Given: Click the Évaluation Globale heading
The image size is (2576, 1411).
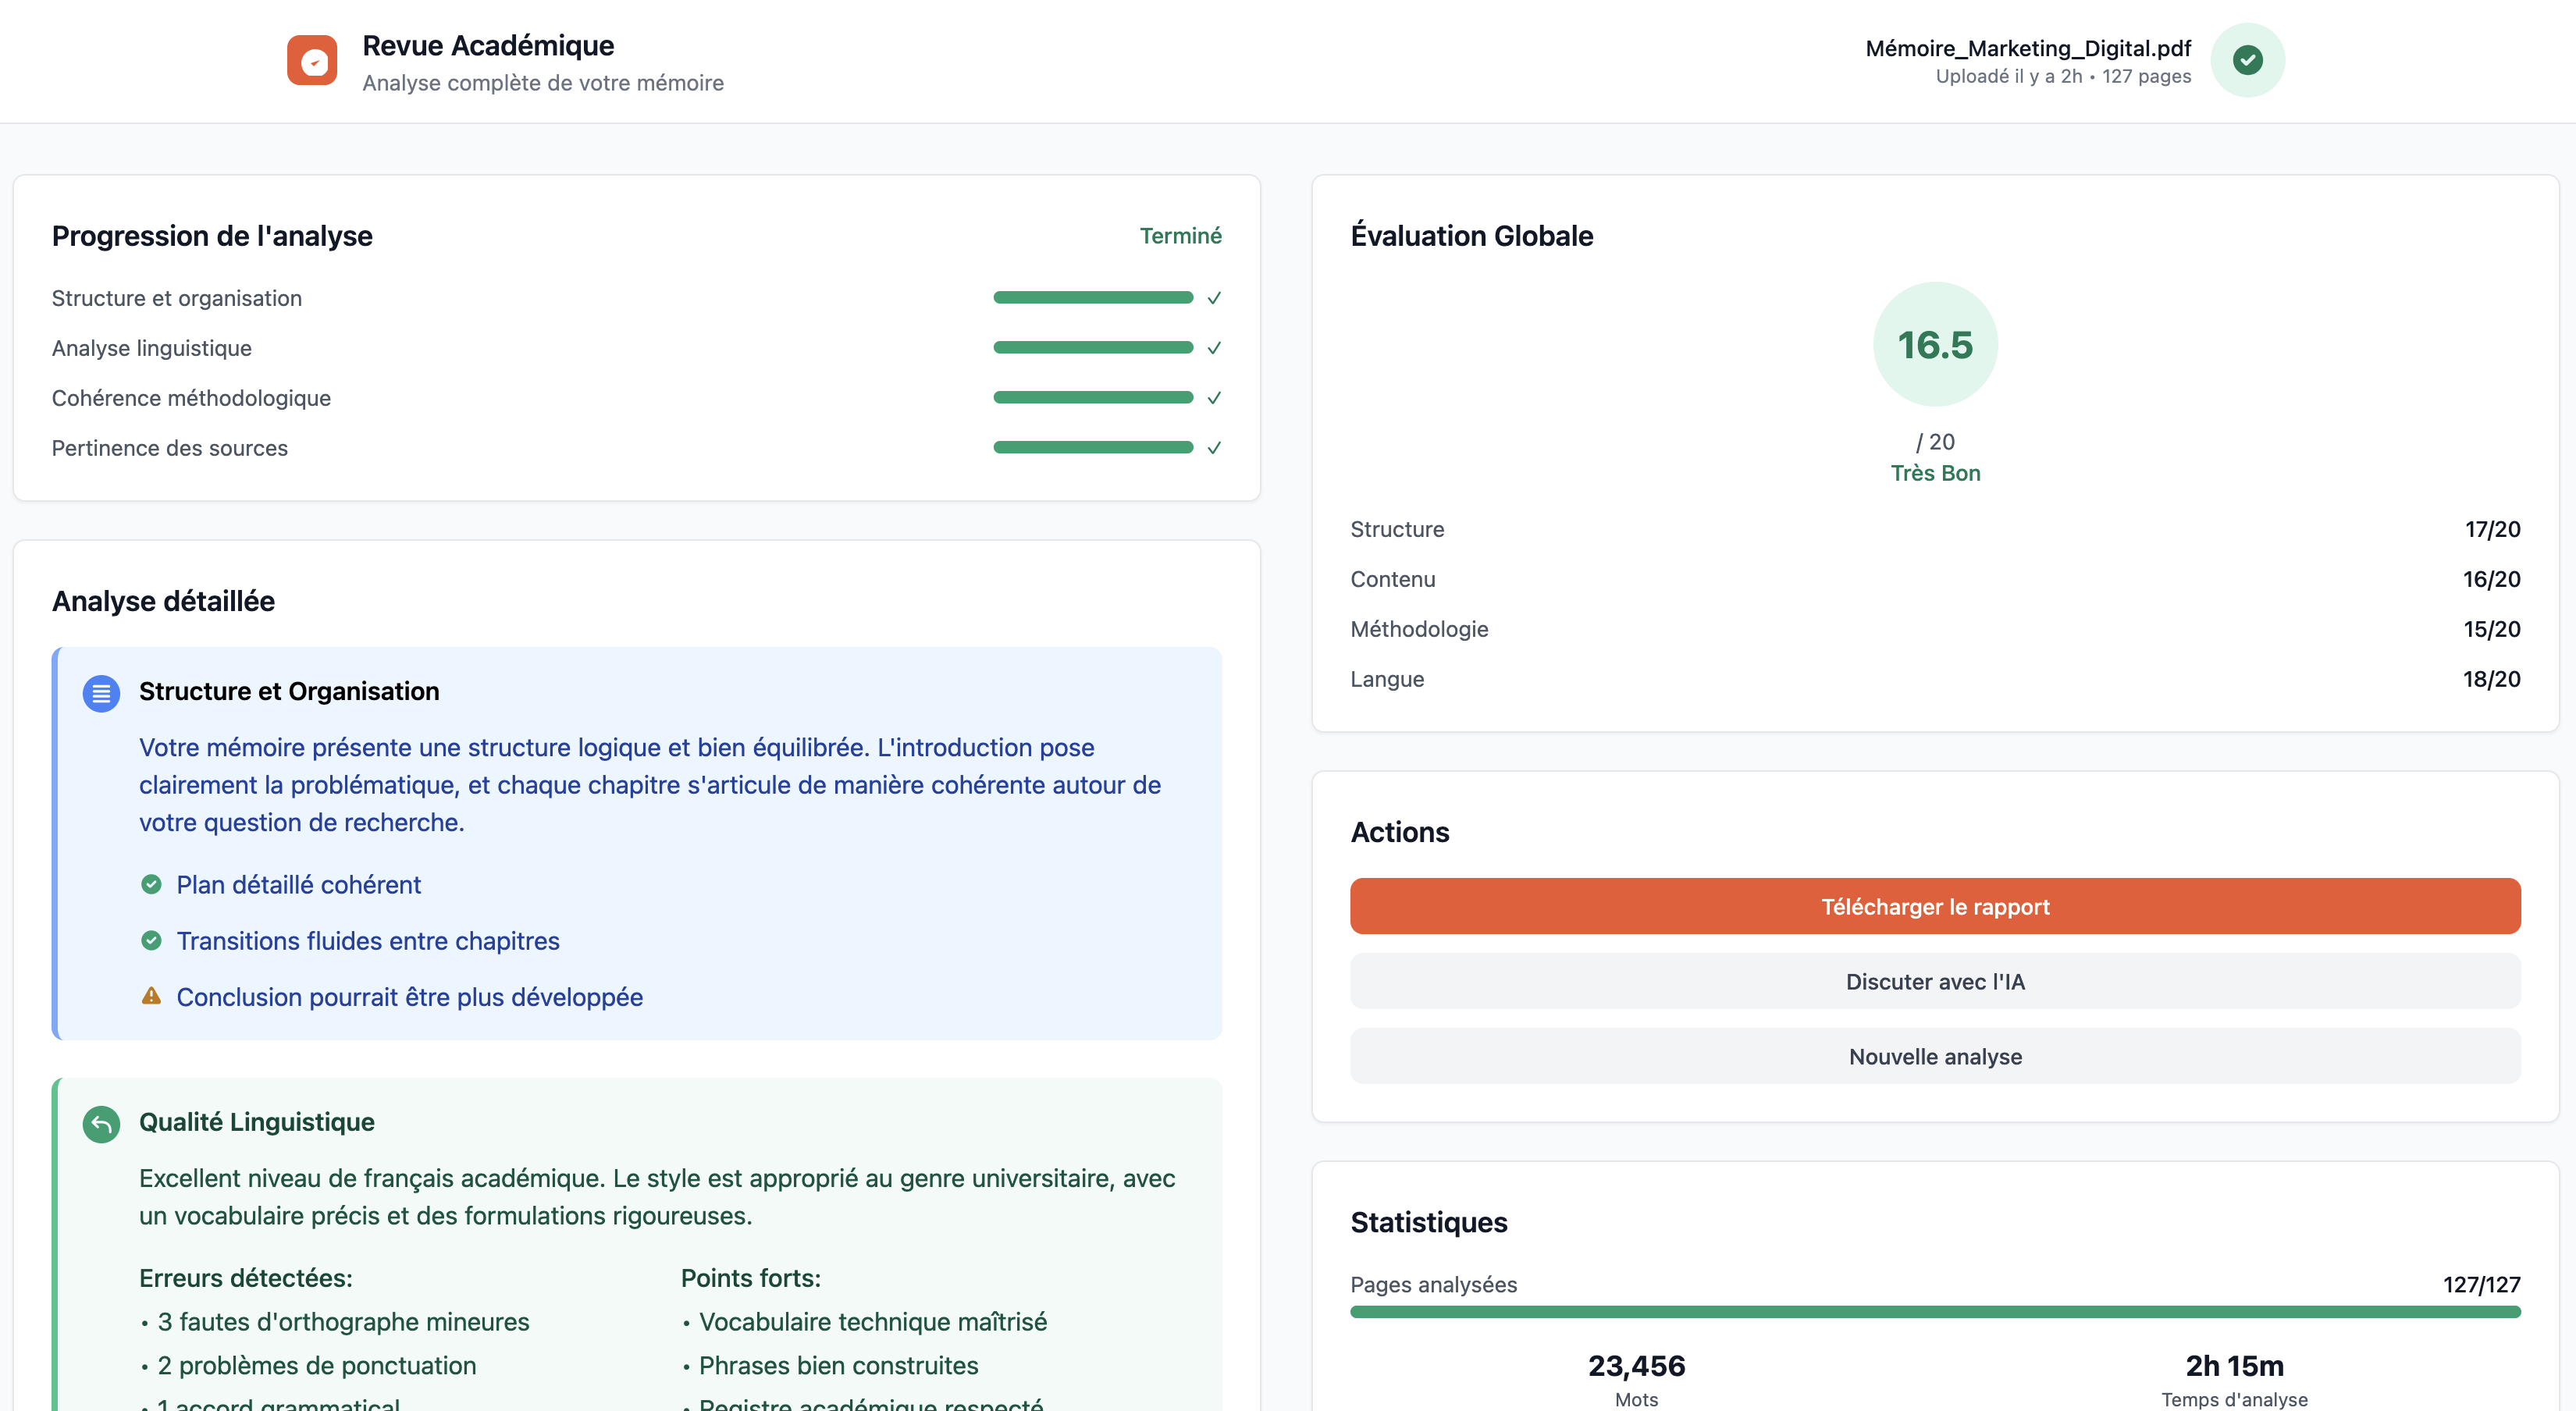Looking at the screenshot, I should (1471, 236).
